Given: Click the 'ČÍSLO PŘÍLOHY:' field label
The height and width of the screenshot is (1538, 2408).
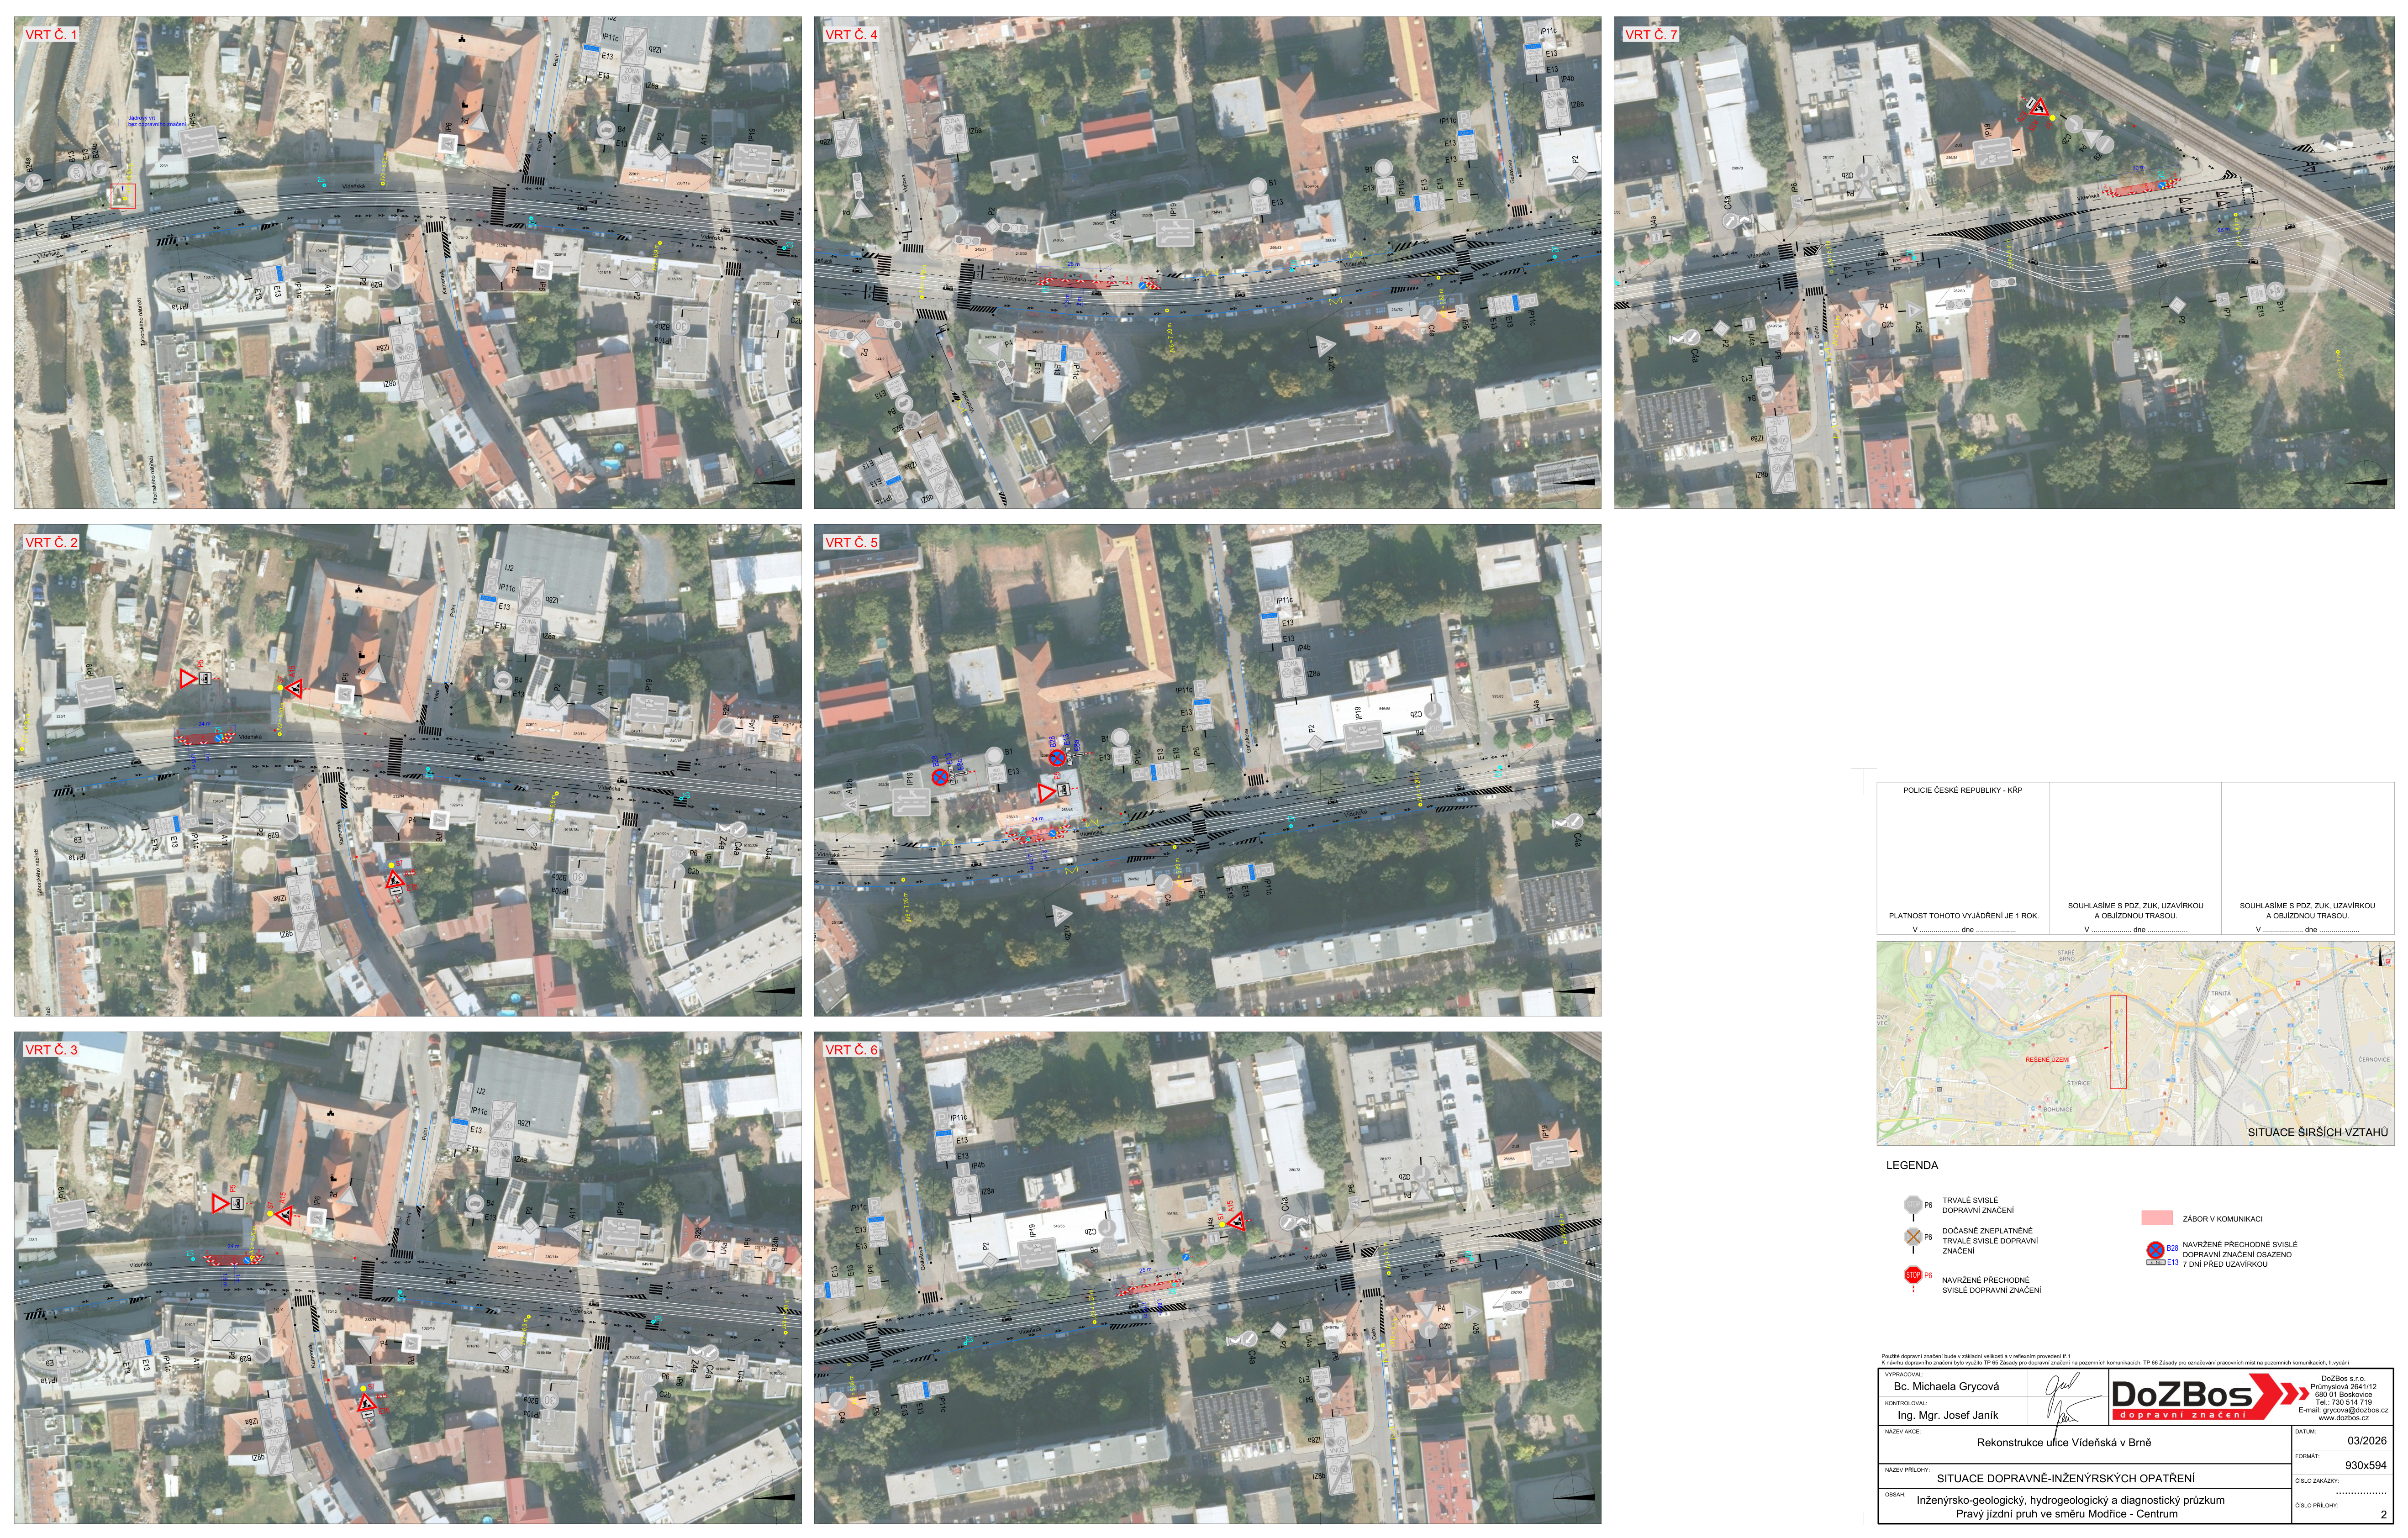Looking at the screenshot, I should 2317,1506.
